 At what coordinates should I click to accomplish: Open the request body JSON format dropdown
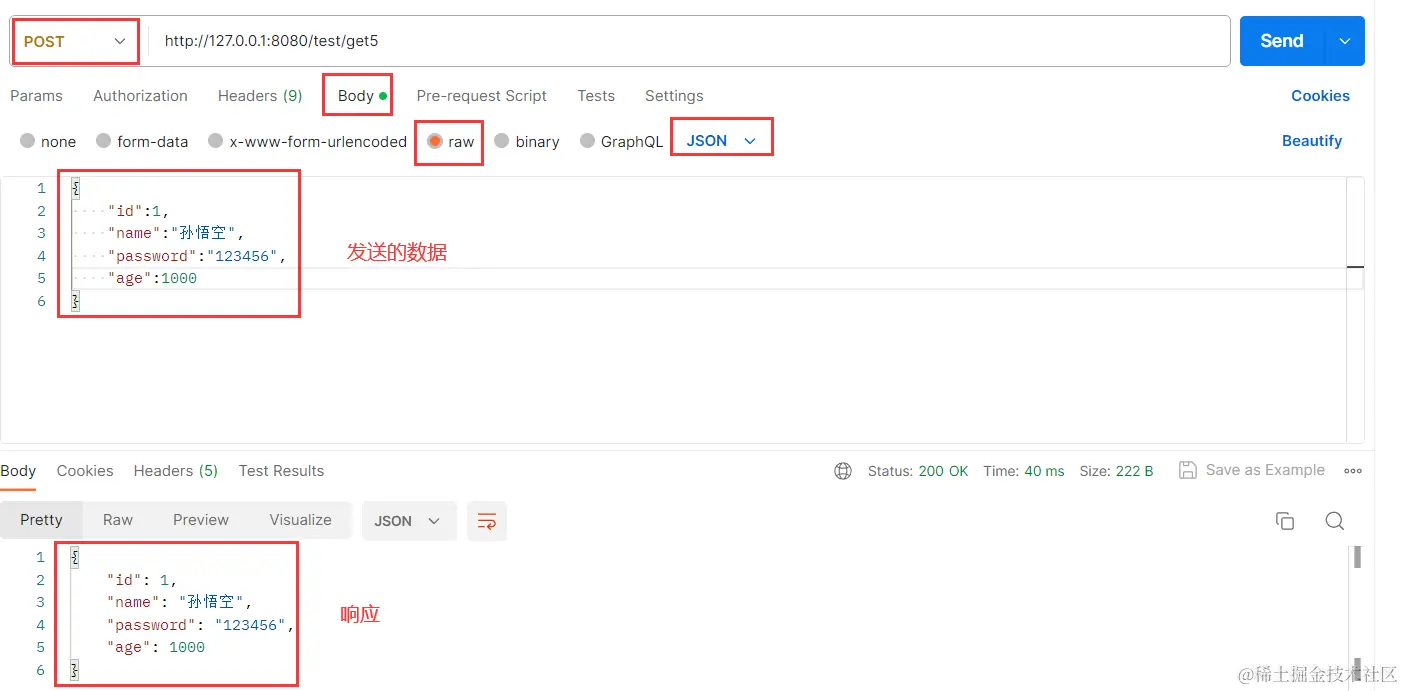(x=721, y=141)
